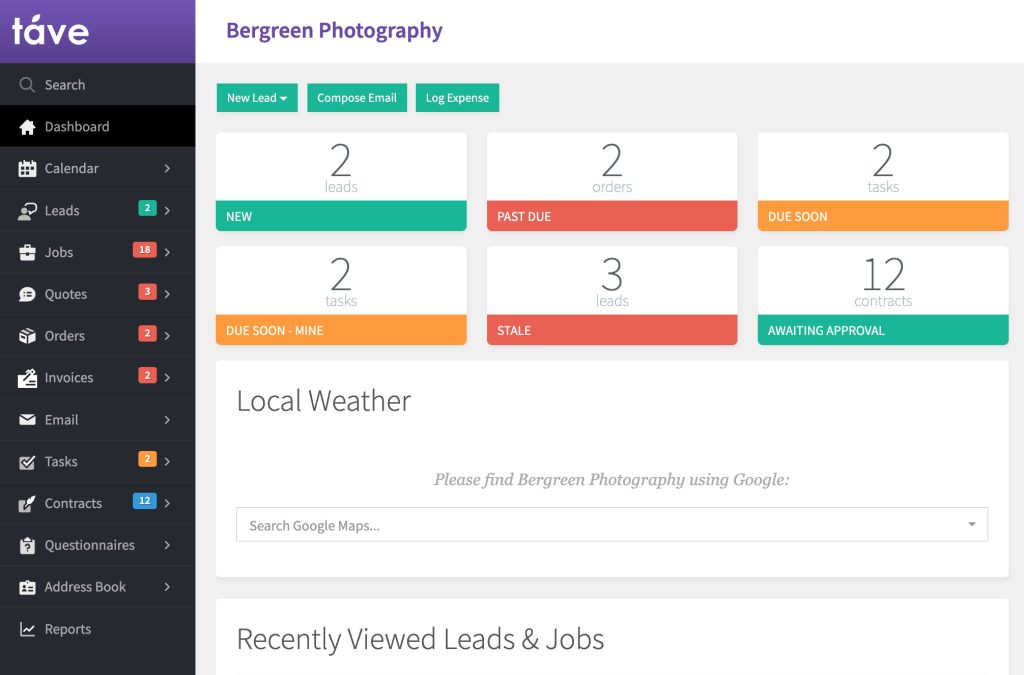The width and height of the screenshot is (1024, 675).
Task: Open Reports in the sidebar
Action: 97,629
